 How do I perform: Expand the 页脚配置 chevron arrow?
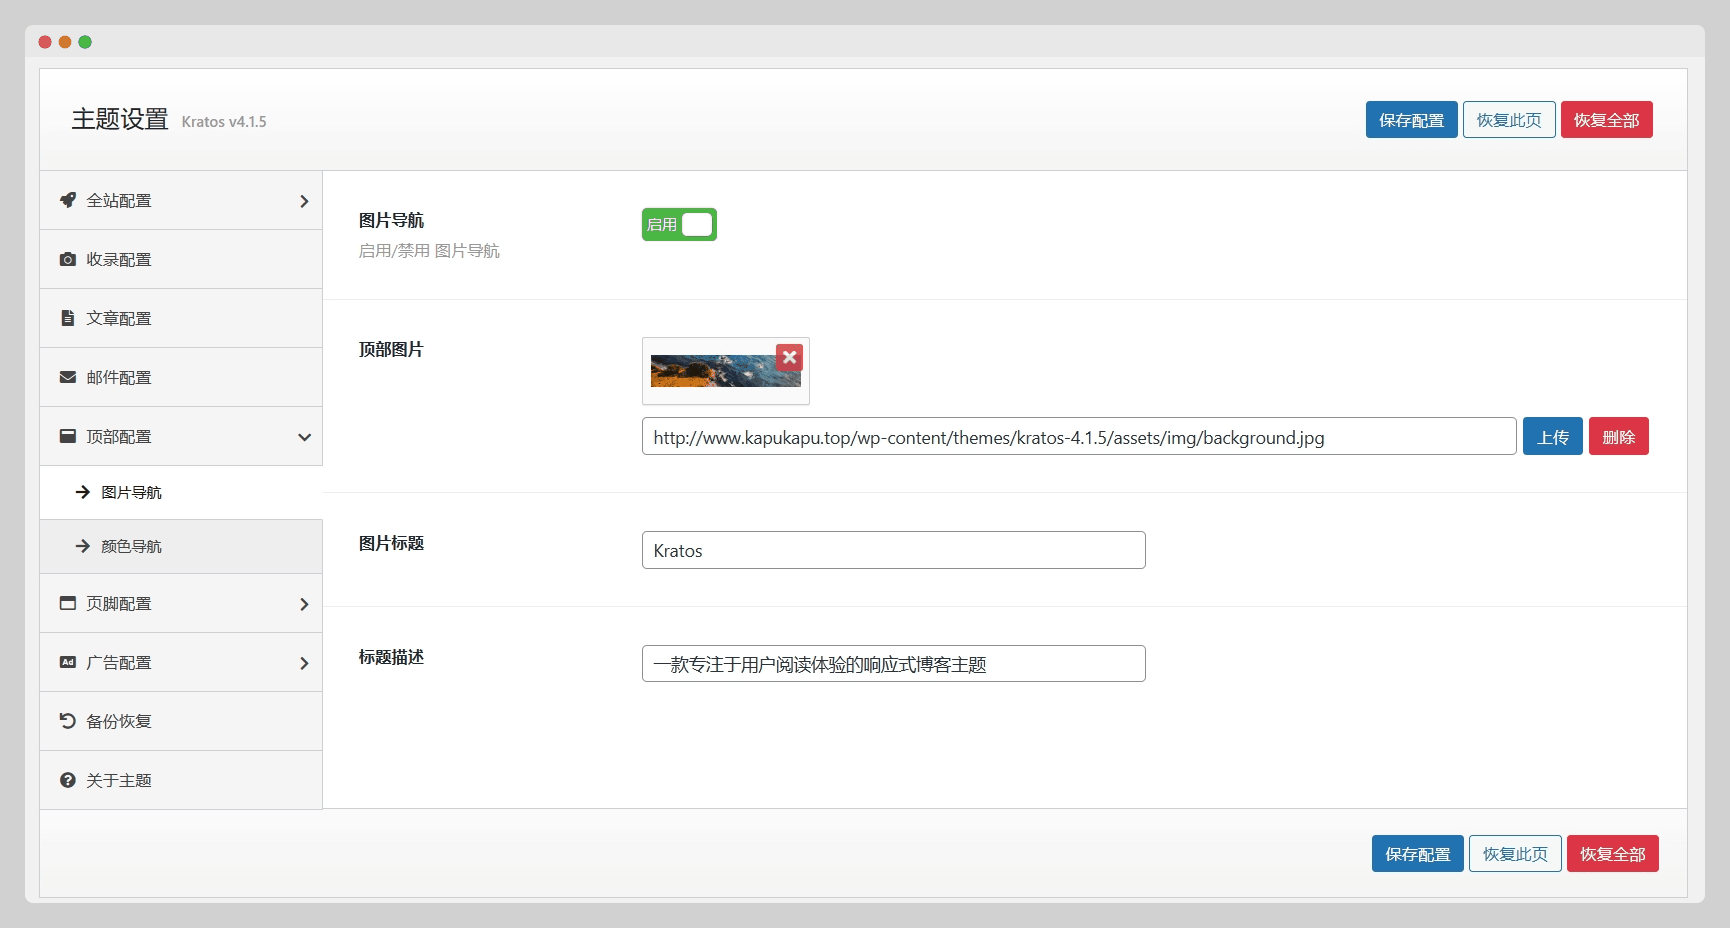304,604
